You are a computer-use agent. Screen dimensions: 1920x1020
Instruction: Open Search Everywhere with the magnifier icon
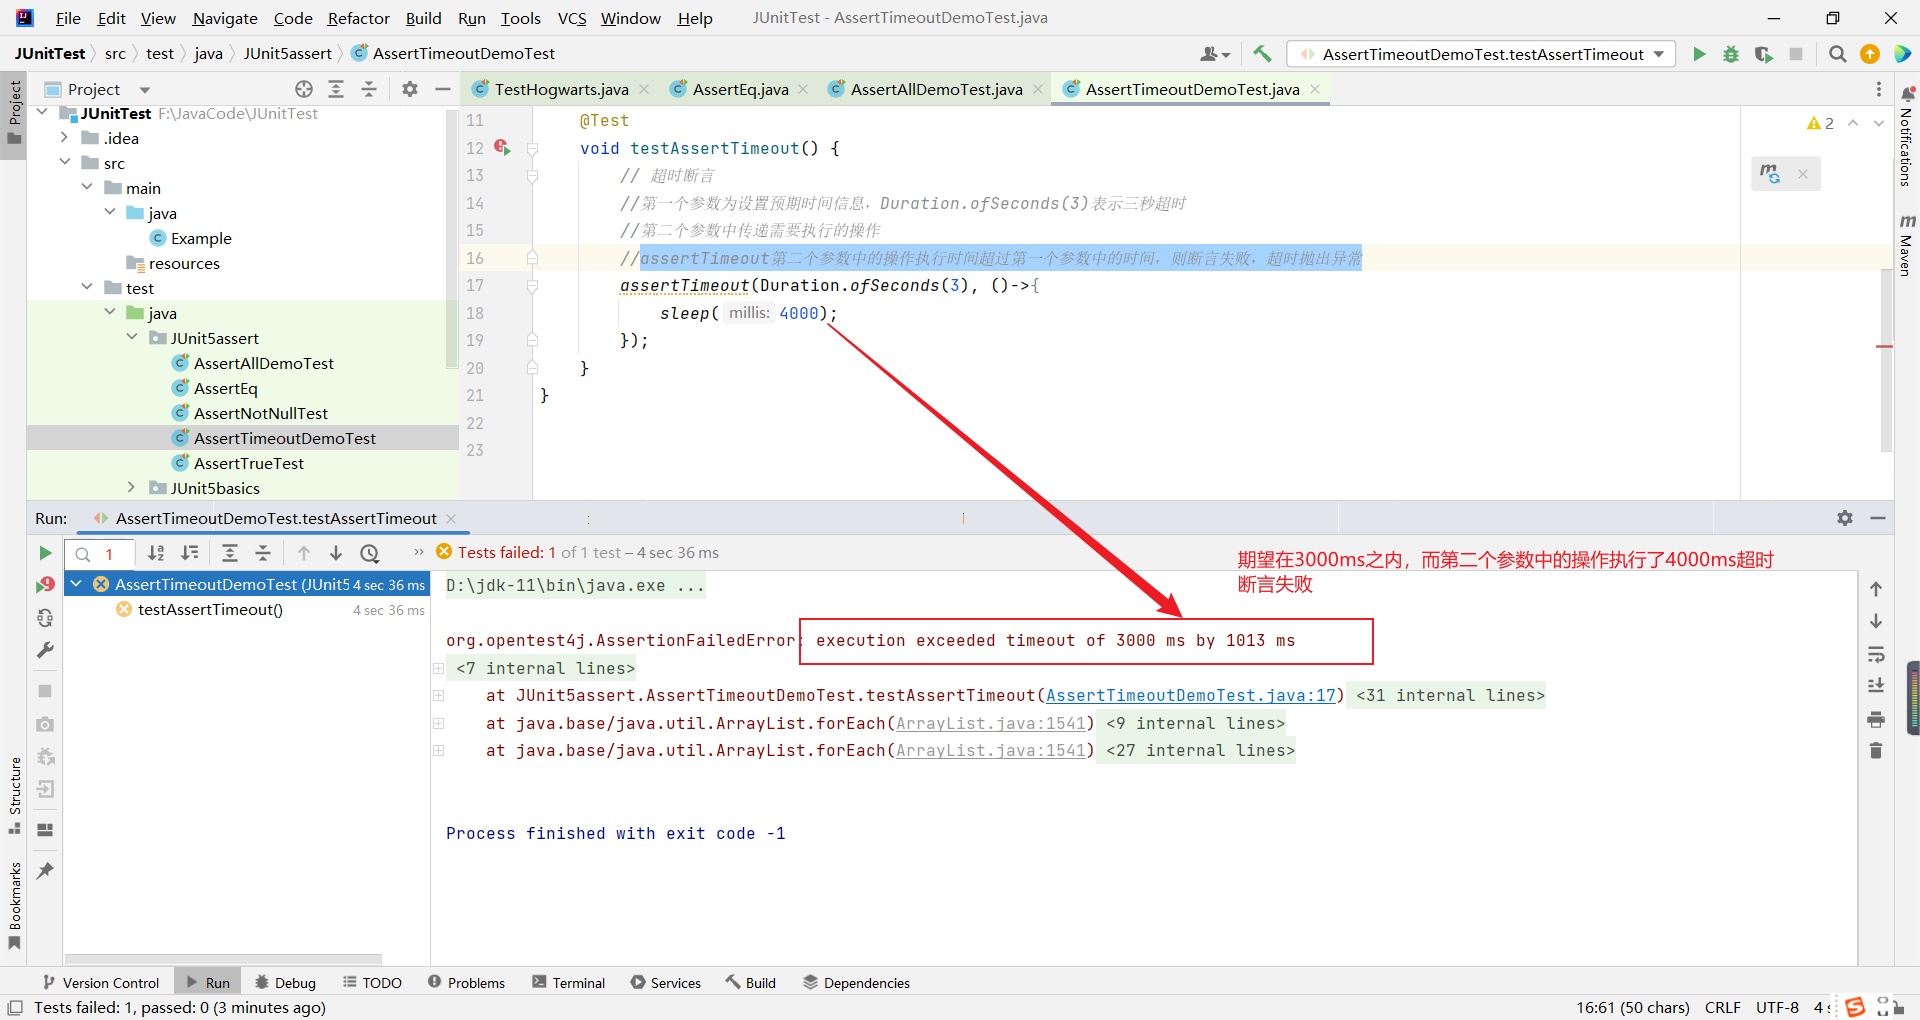pos(1837,54)
